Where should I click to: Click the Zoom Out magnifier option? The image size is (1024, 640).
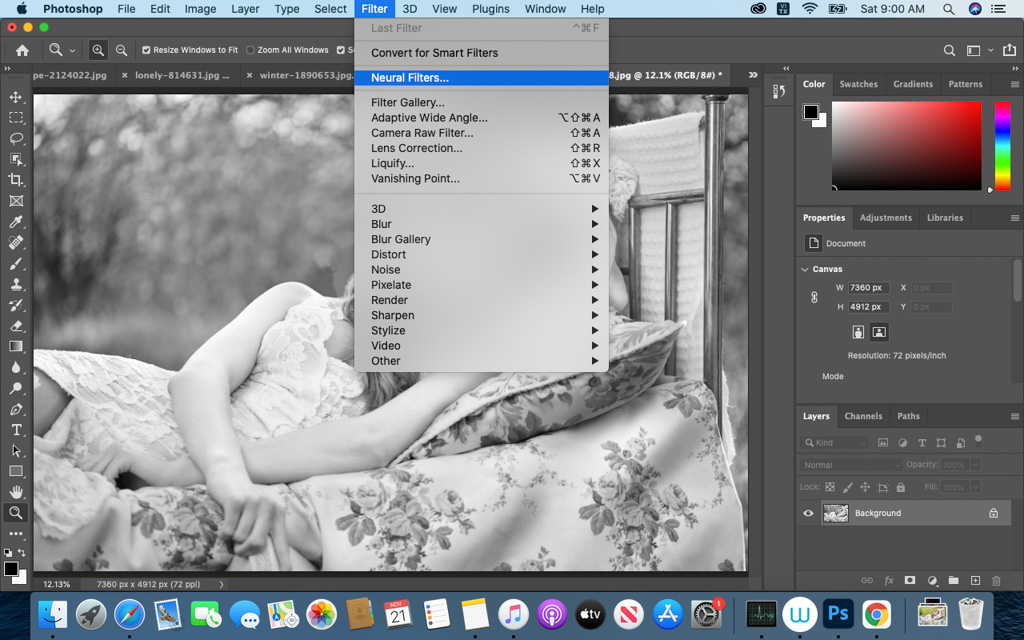pos(121,50)
